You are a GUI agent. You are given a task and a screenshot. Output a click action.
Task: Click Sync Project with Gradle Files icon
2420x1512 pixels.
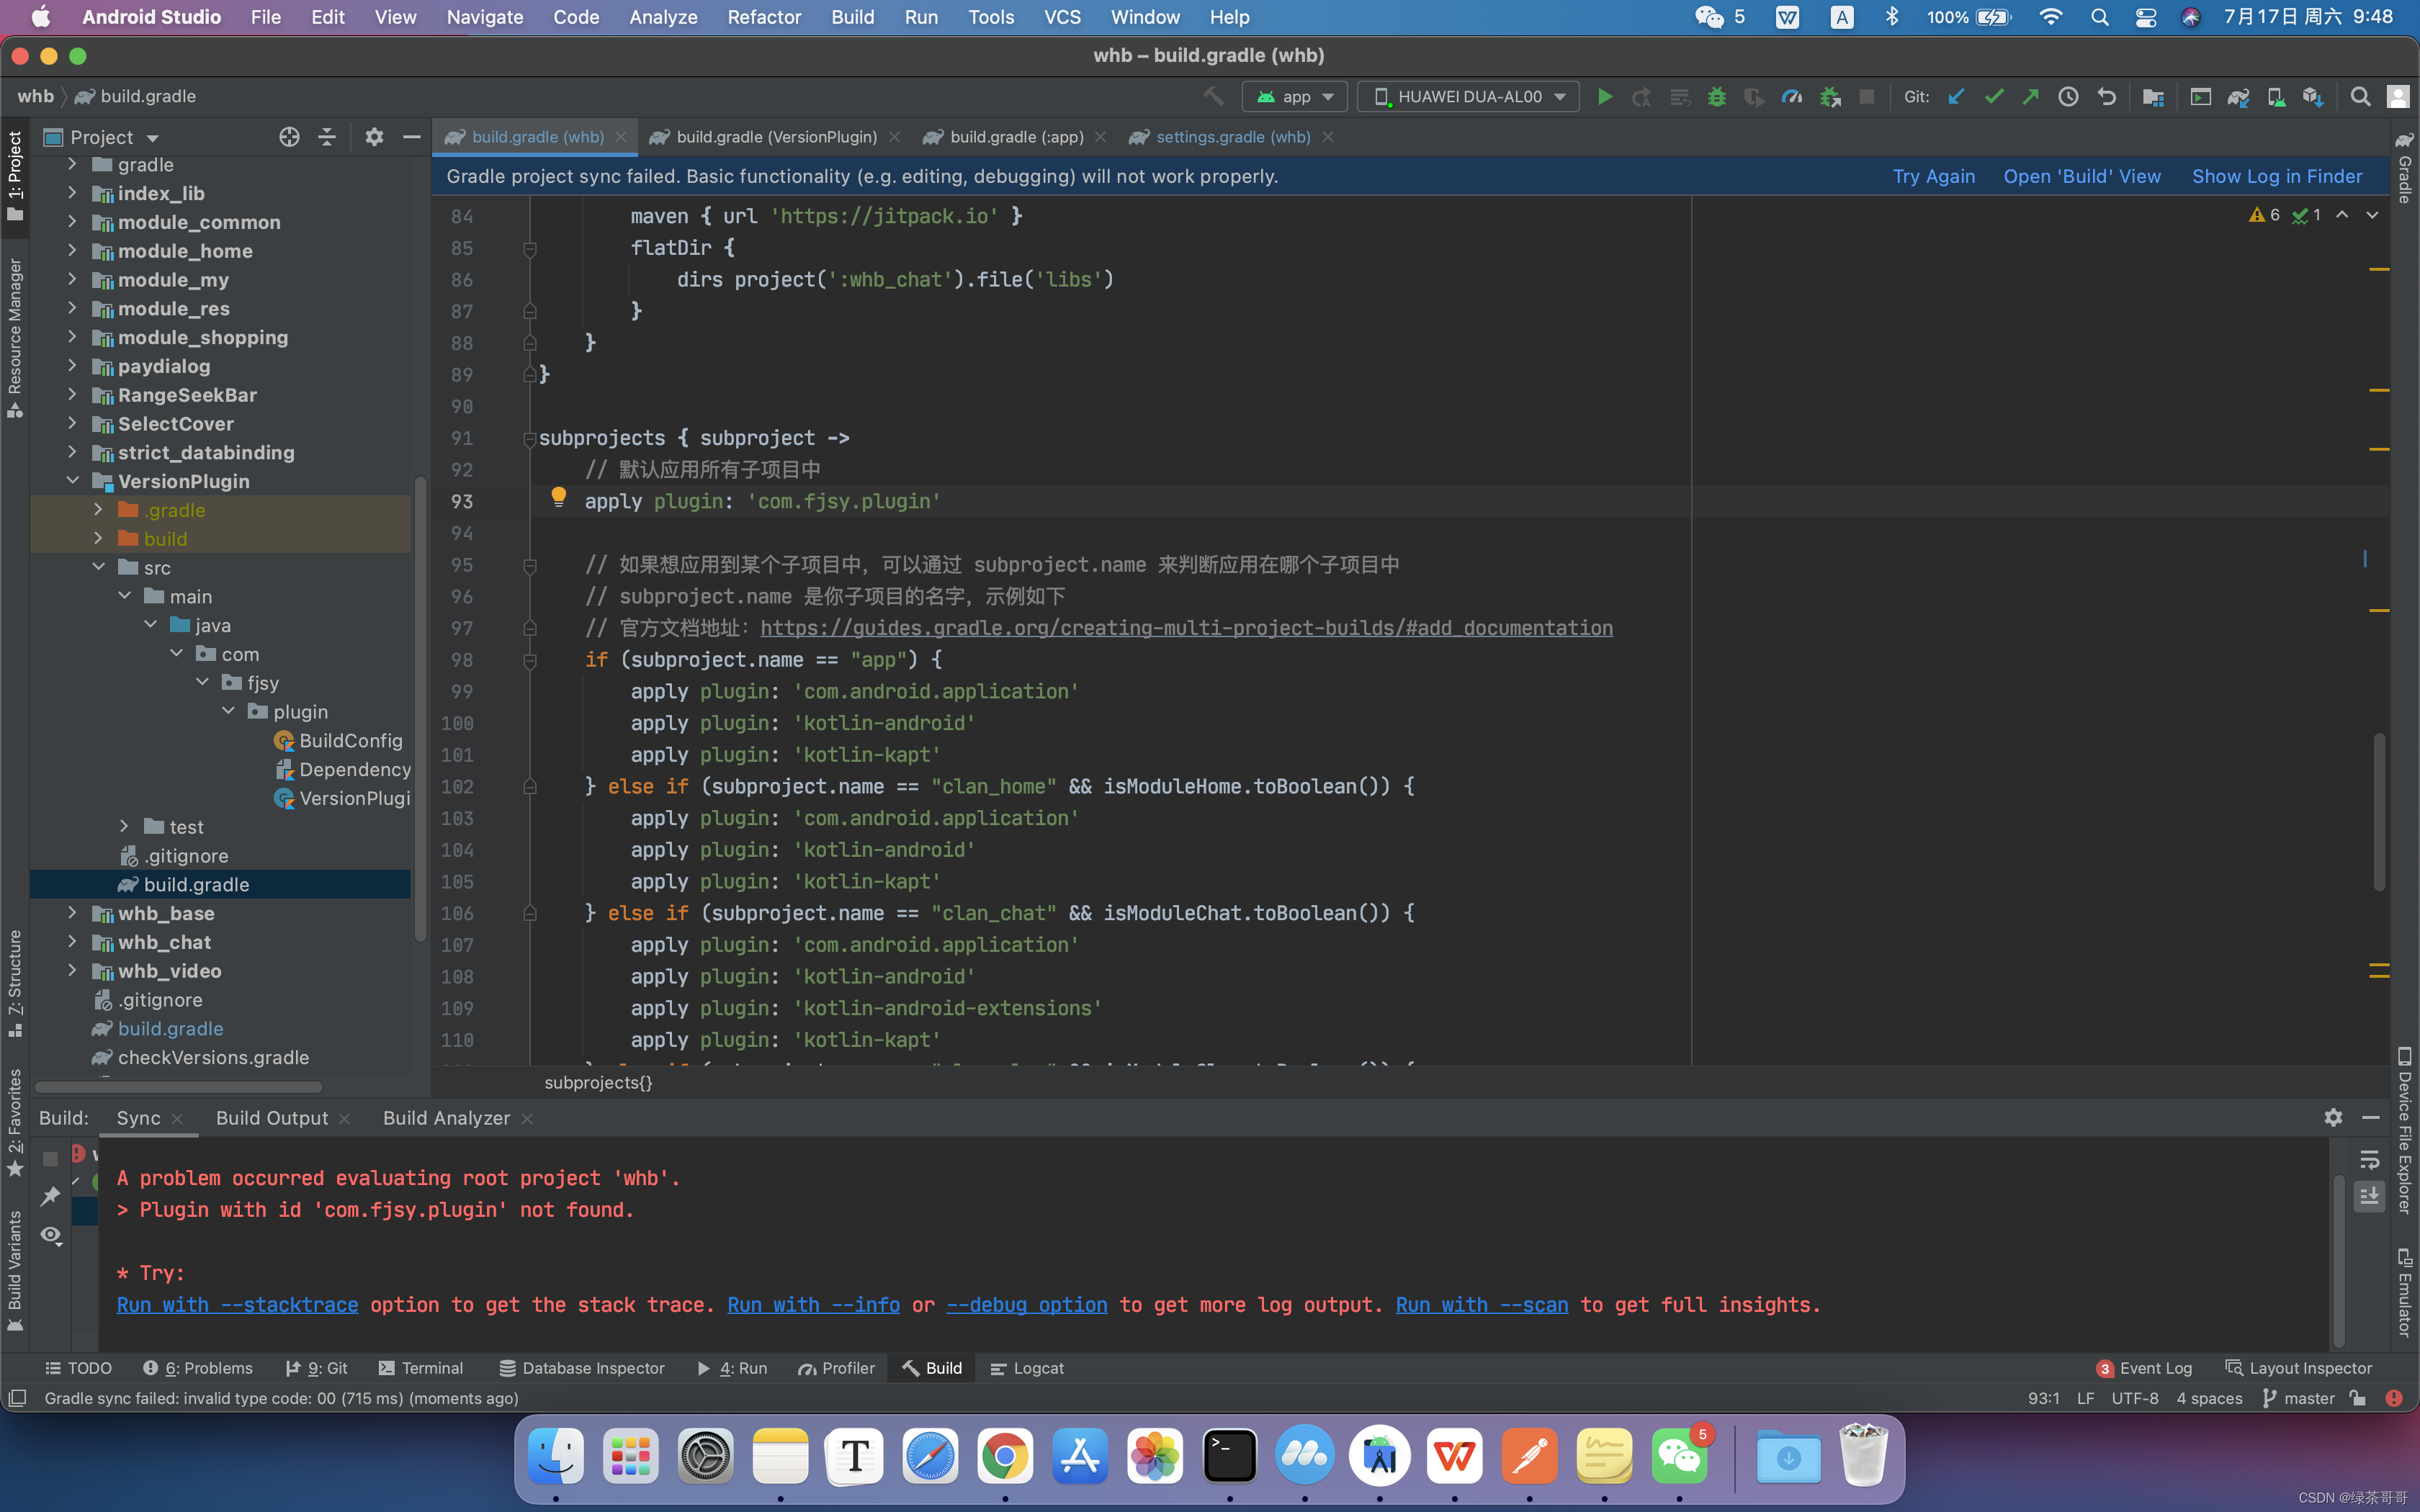(x=2238, y=97)
